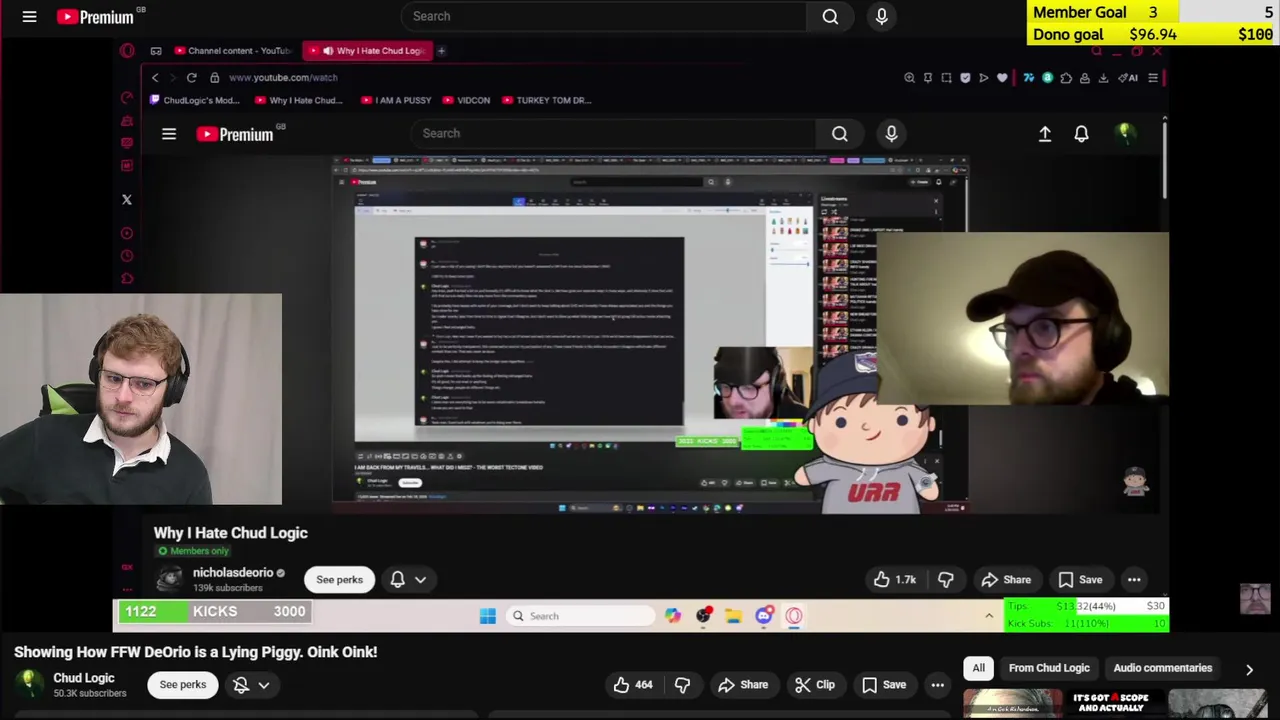This screenshot has height=720, width=1280.
Task: Click the outer YouTube search magnifier button
Action: (830, 16)
